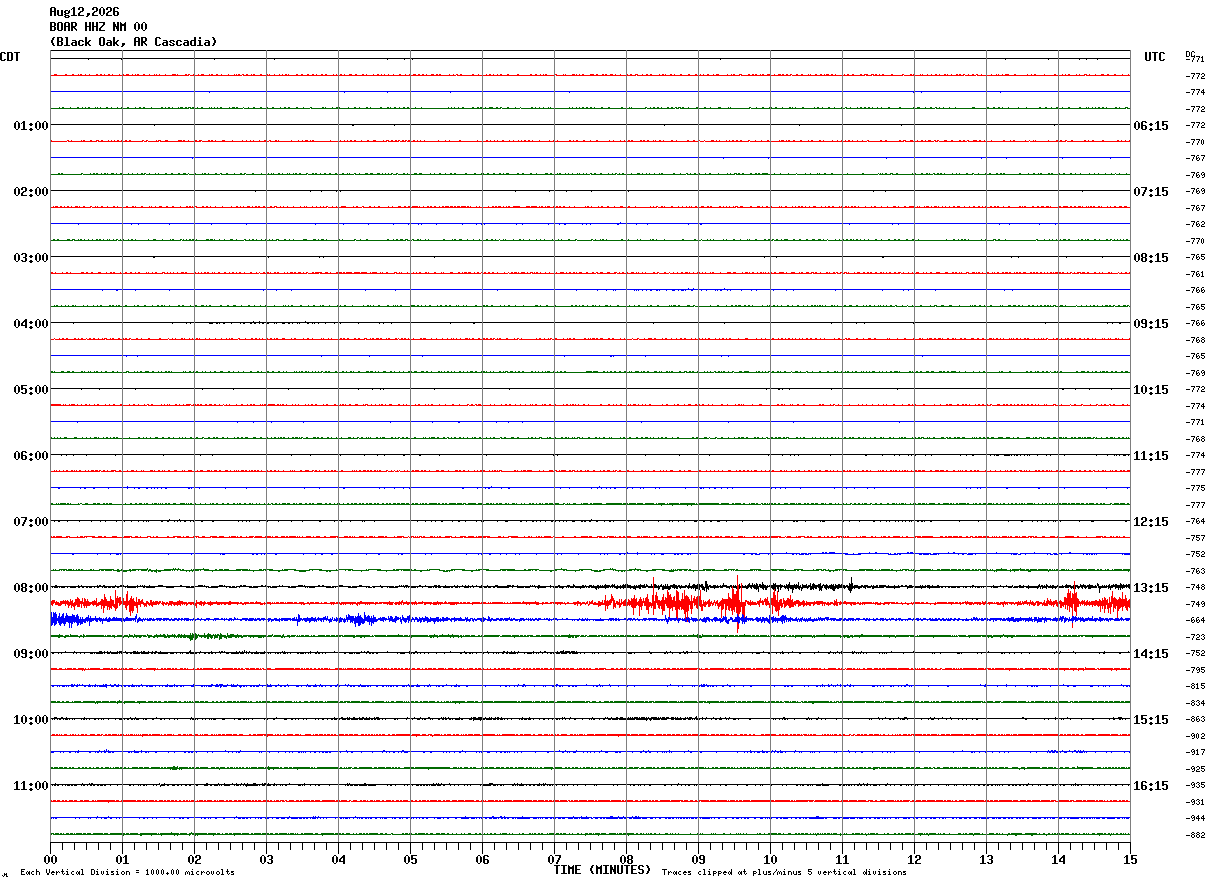The height and width of the screenshot is (886, 1210).
Task: Click the 01:00 CDT time label
Action: (31, 126)
